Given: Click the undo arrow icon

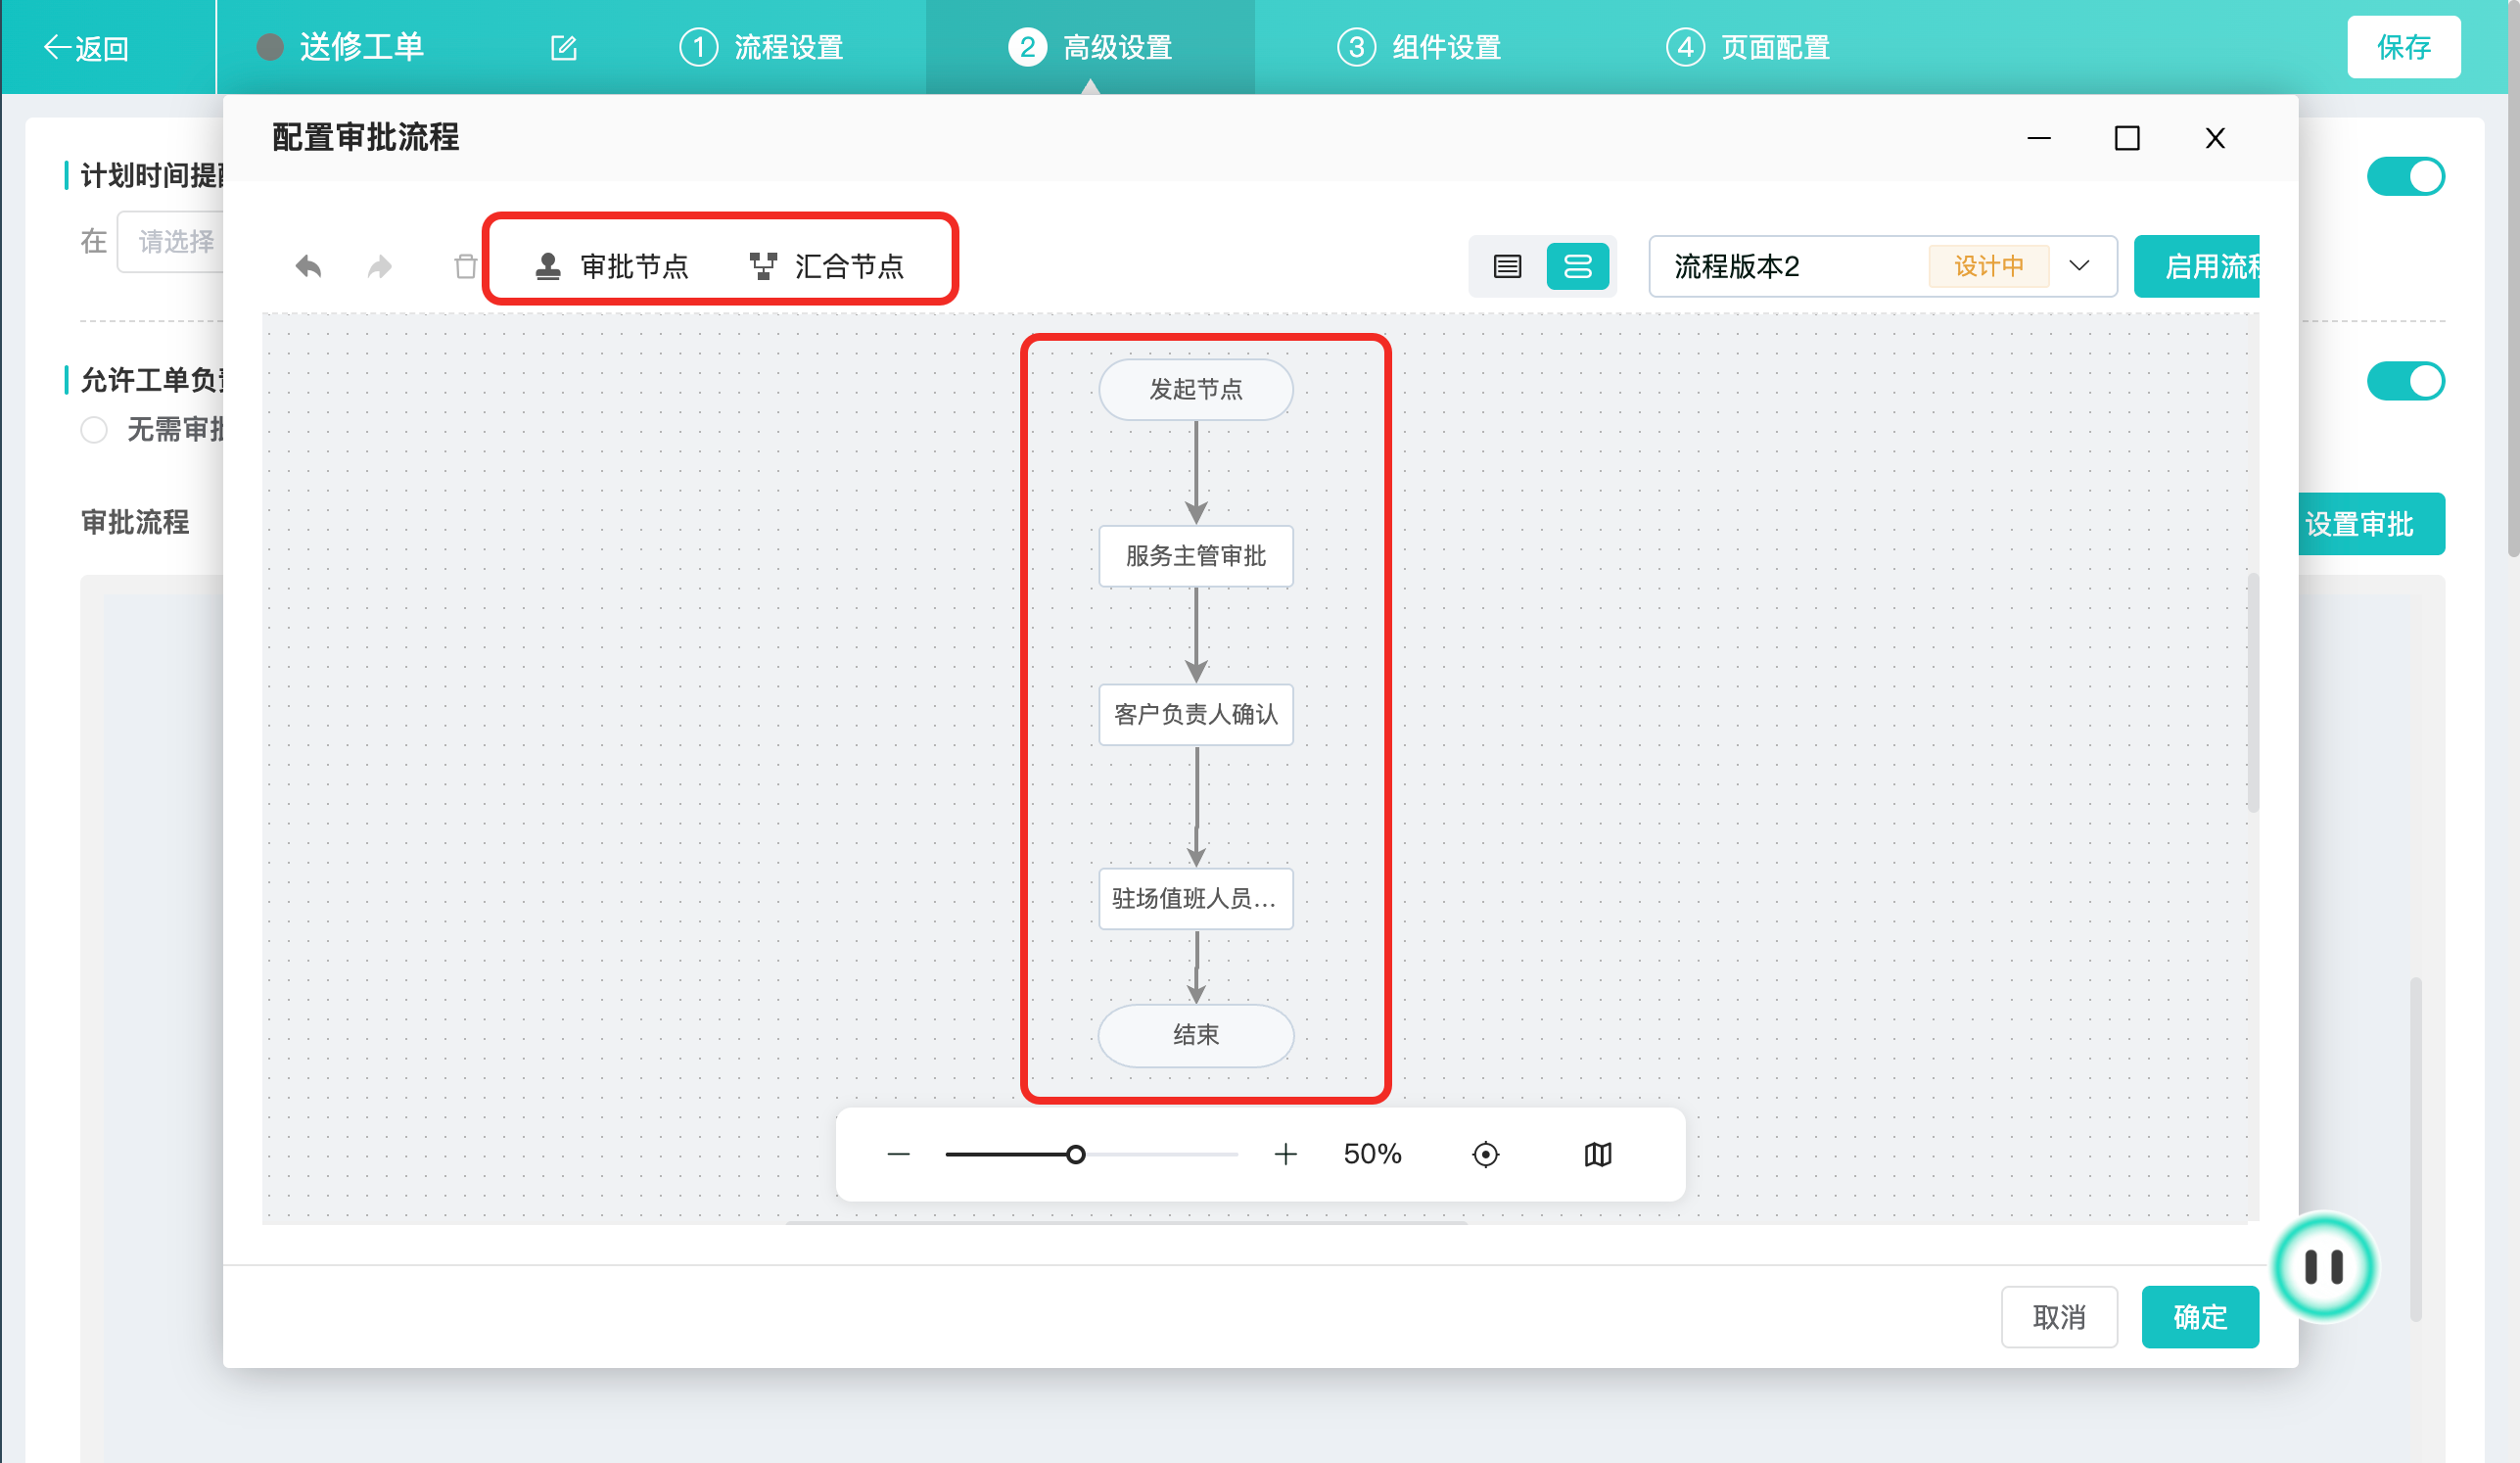Looking at the screenshot, I should point(308,266).
